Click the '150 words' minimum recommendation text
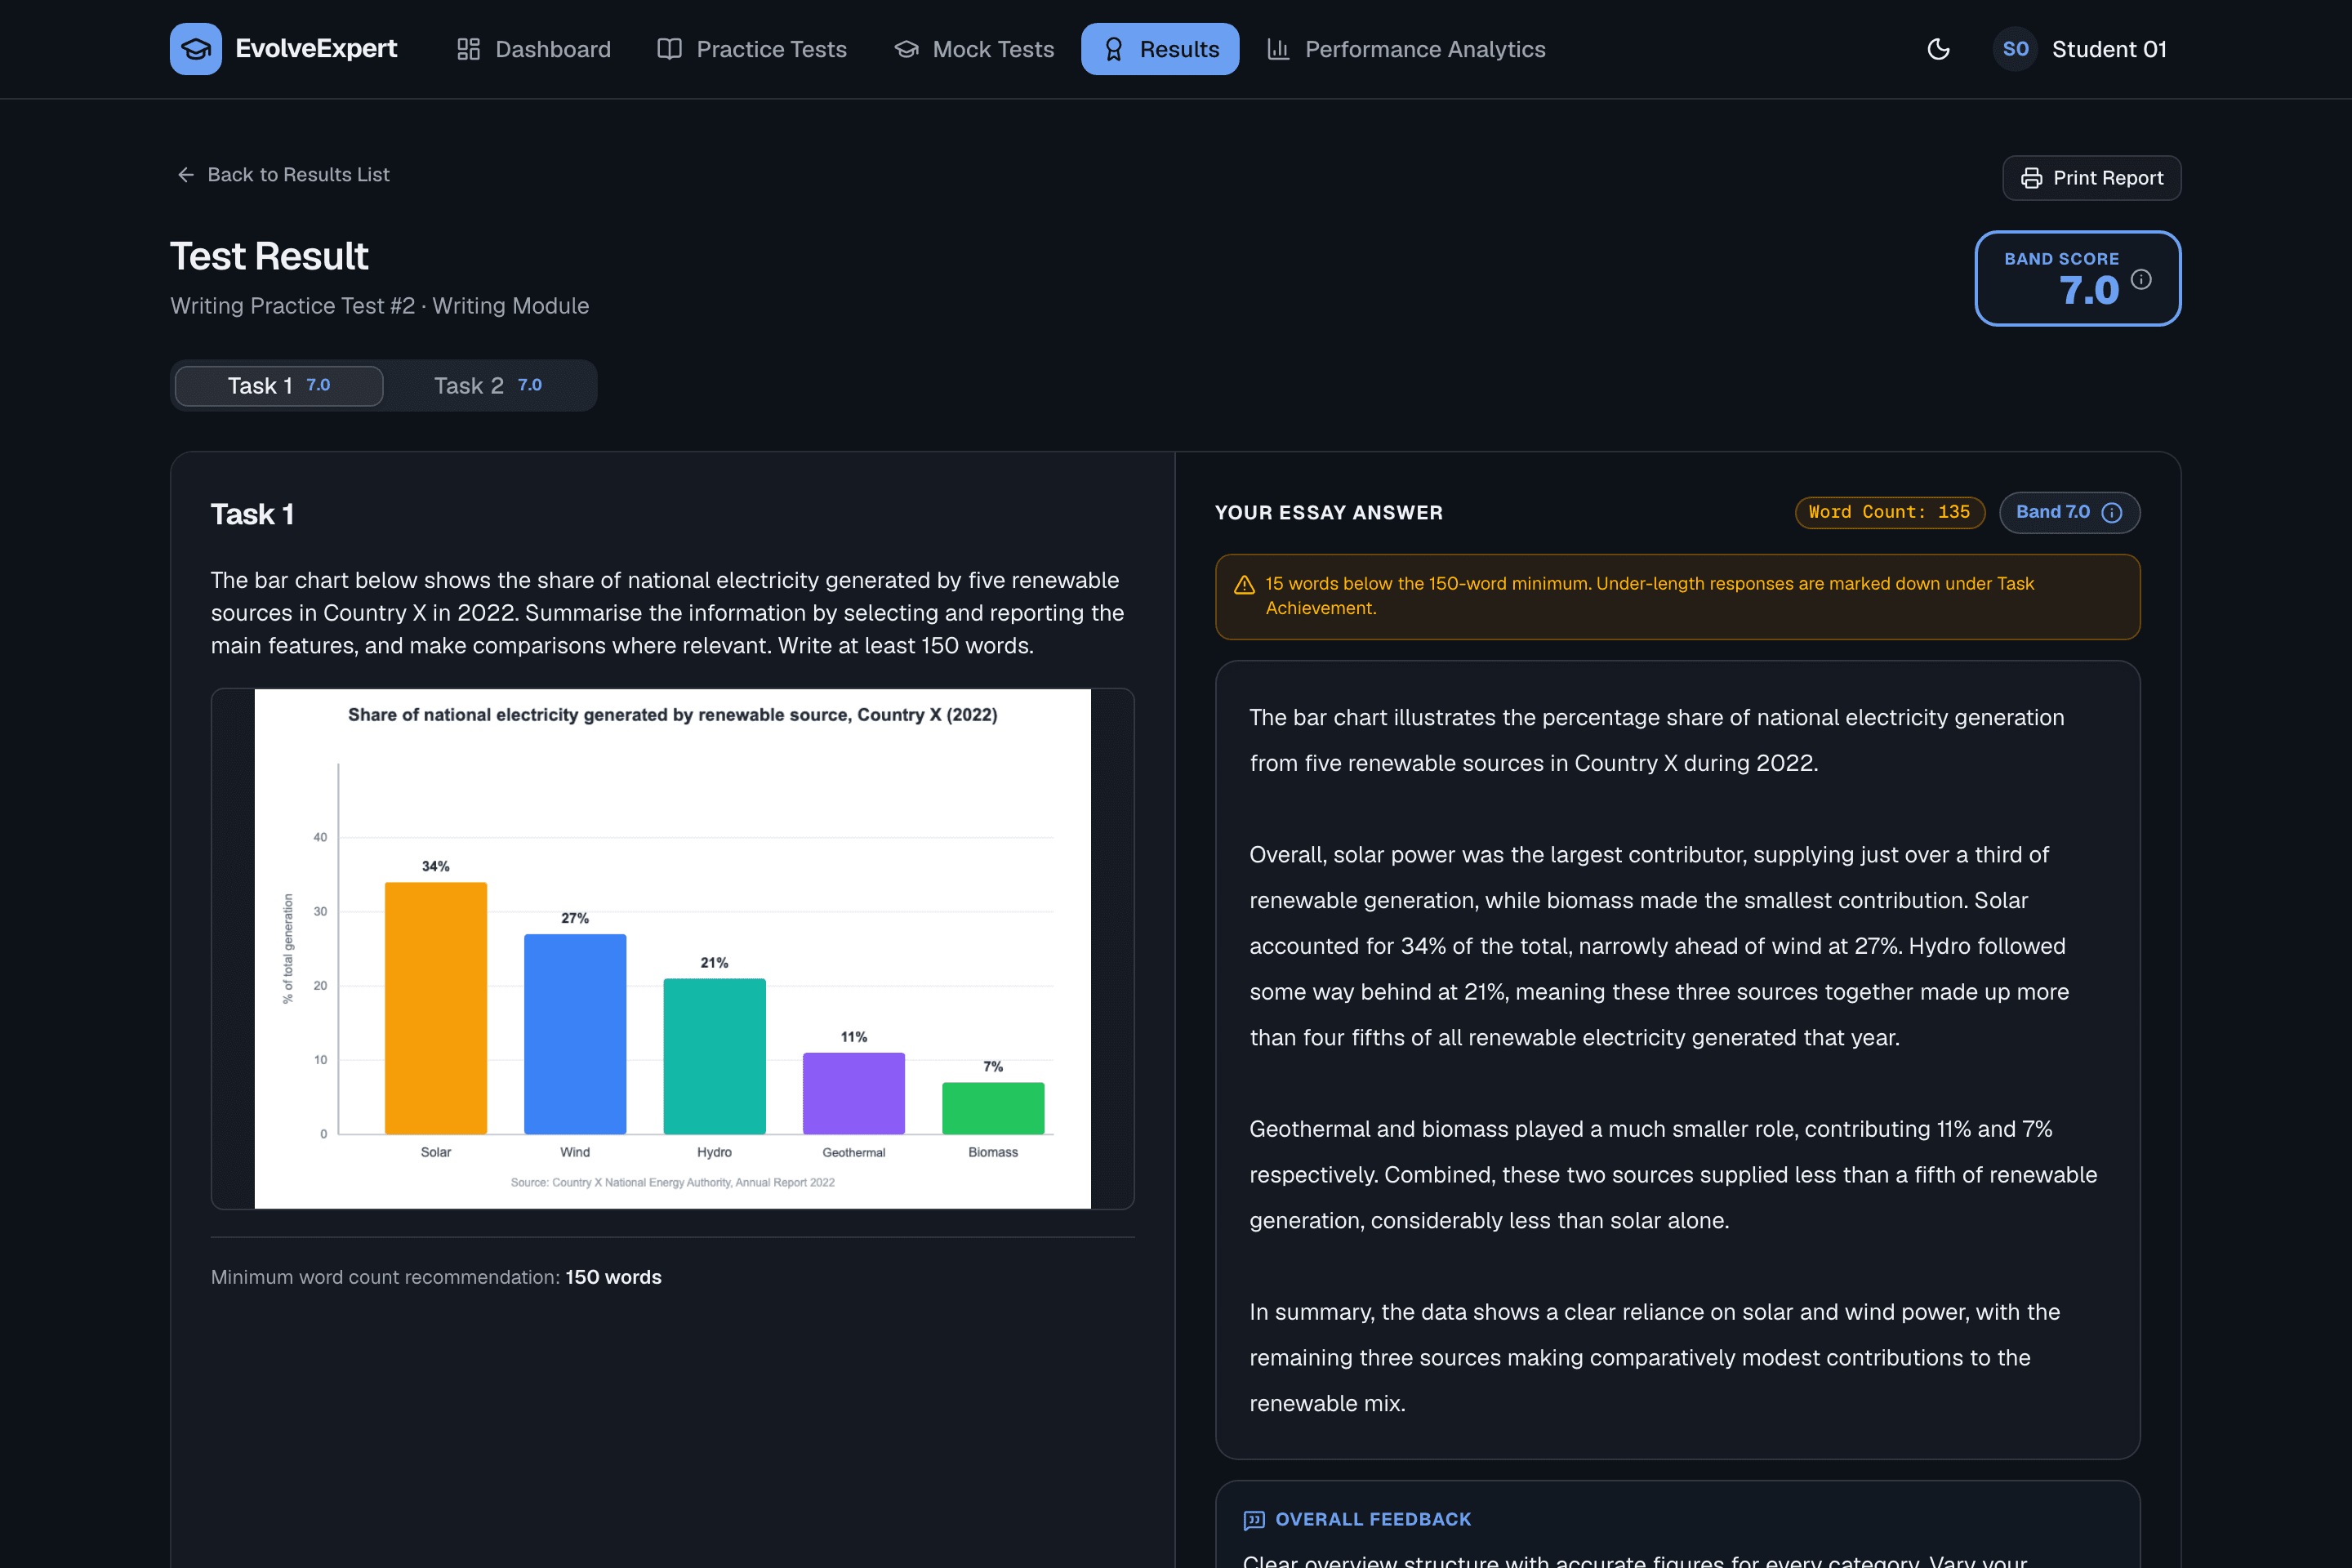 [613, 1277]
